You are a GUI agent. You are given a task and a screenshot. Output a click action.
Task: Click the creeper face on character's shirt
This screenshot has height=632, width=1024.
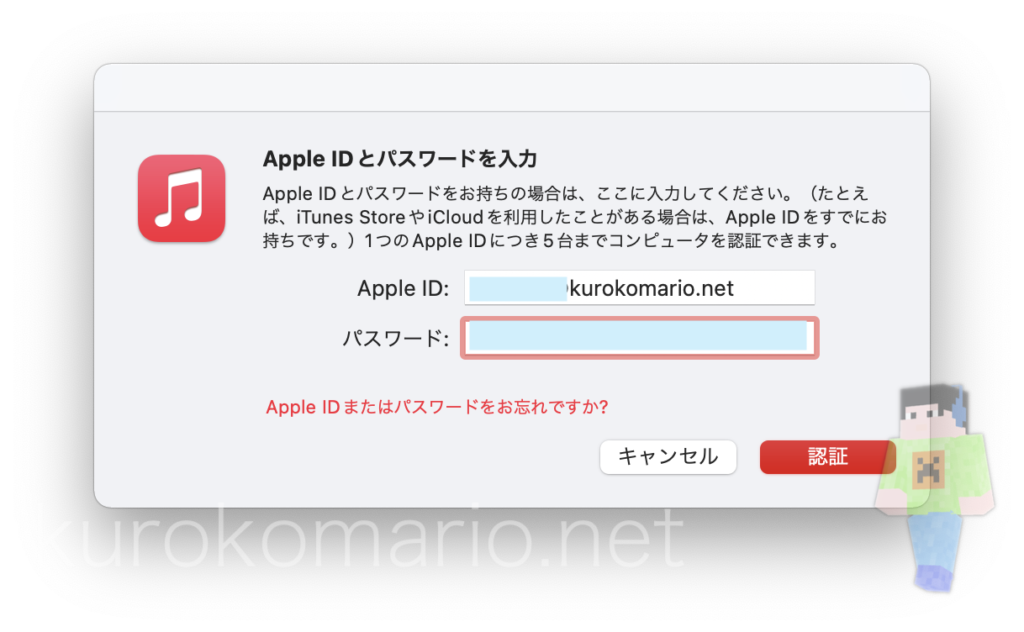click(929, 469)
